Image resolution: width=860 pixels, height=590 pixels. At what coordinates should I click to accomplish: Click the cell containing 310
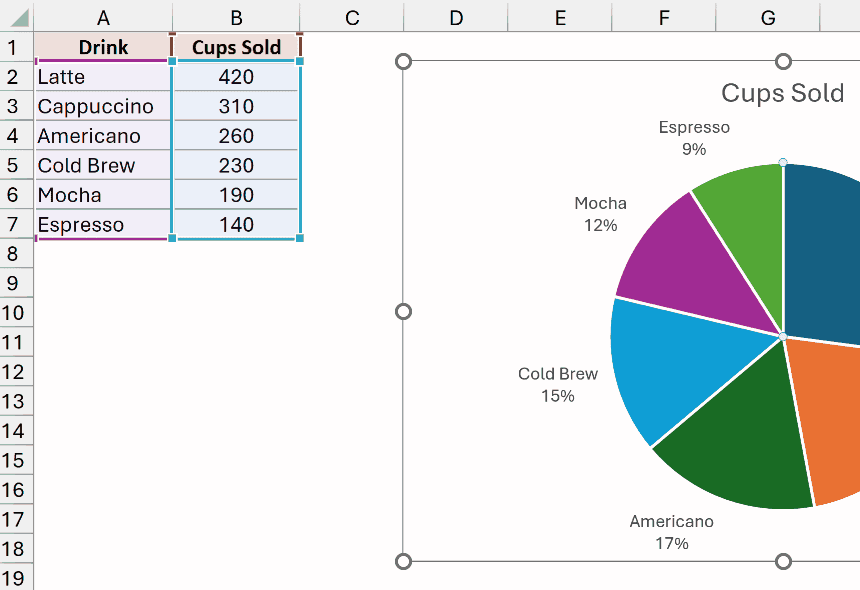click(x=236, y=106)
